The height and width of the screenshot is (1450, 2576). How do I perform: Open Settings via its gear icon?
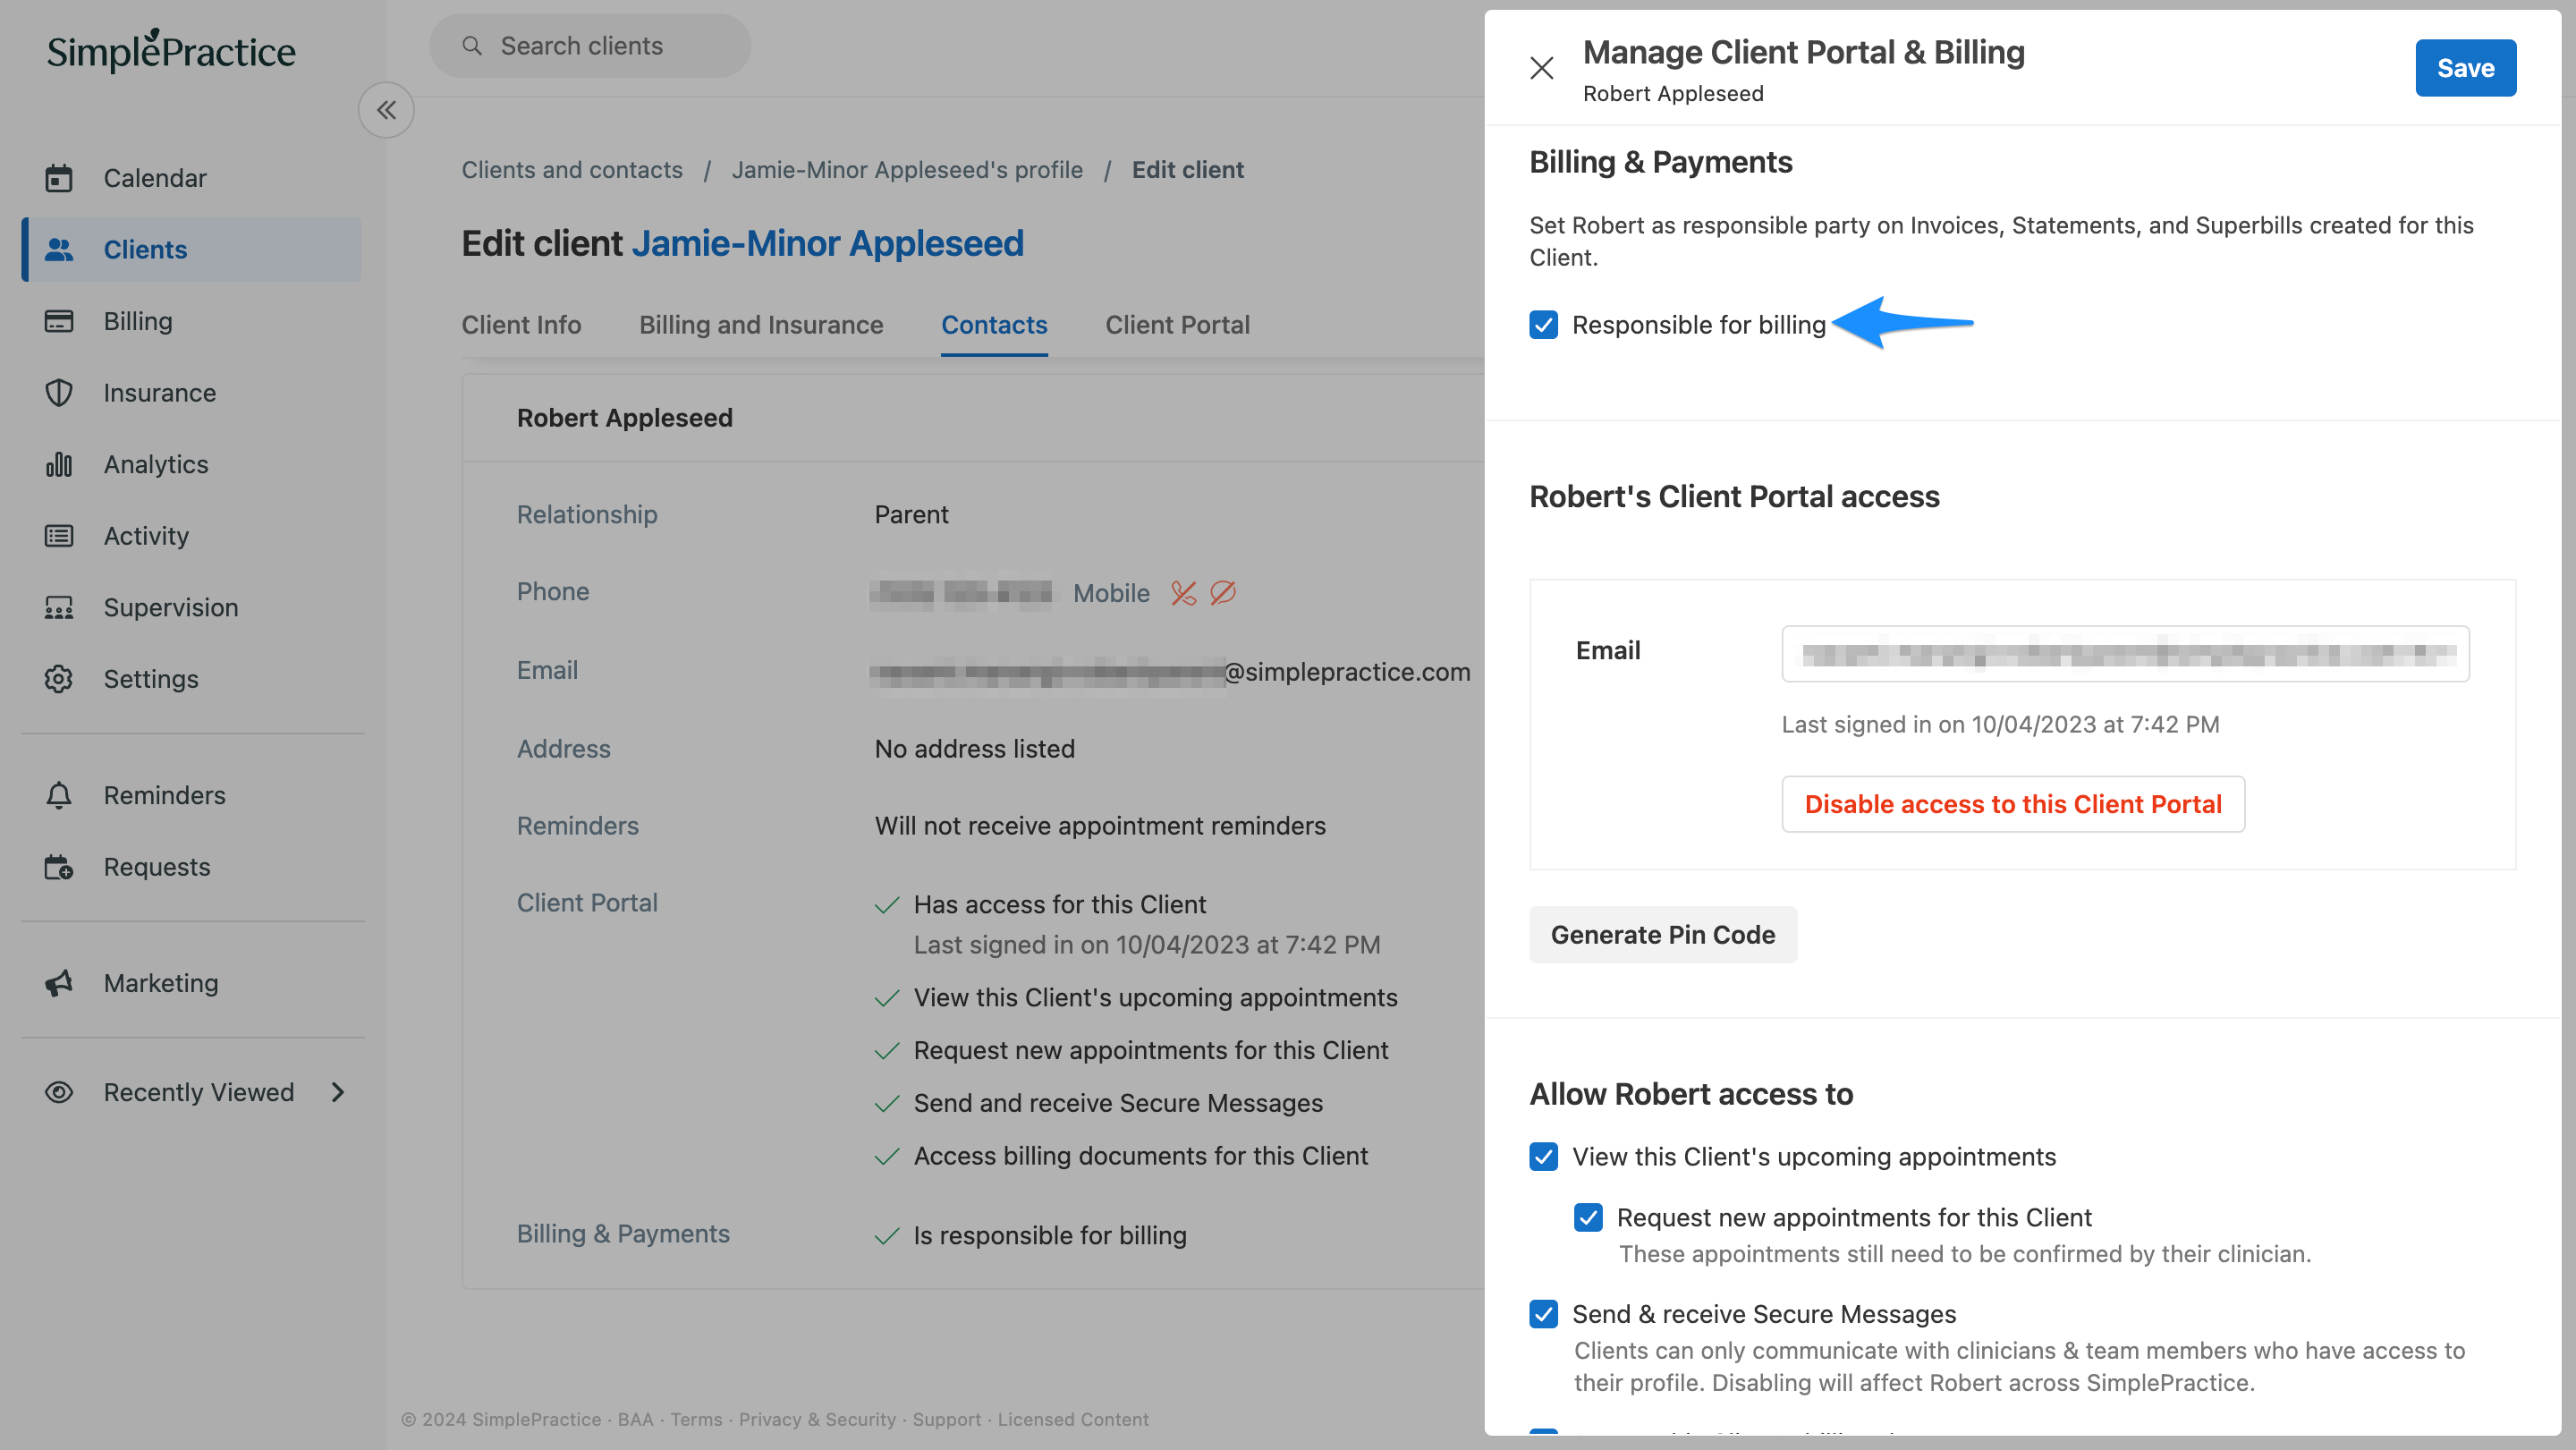click(x=59, y=679)
